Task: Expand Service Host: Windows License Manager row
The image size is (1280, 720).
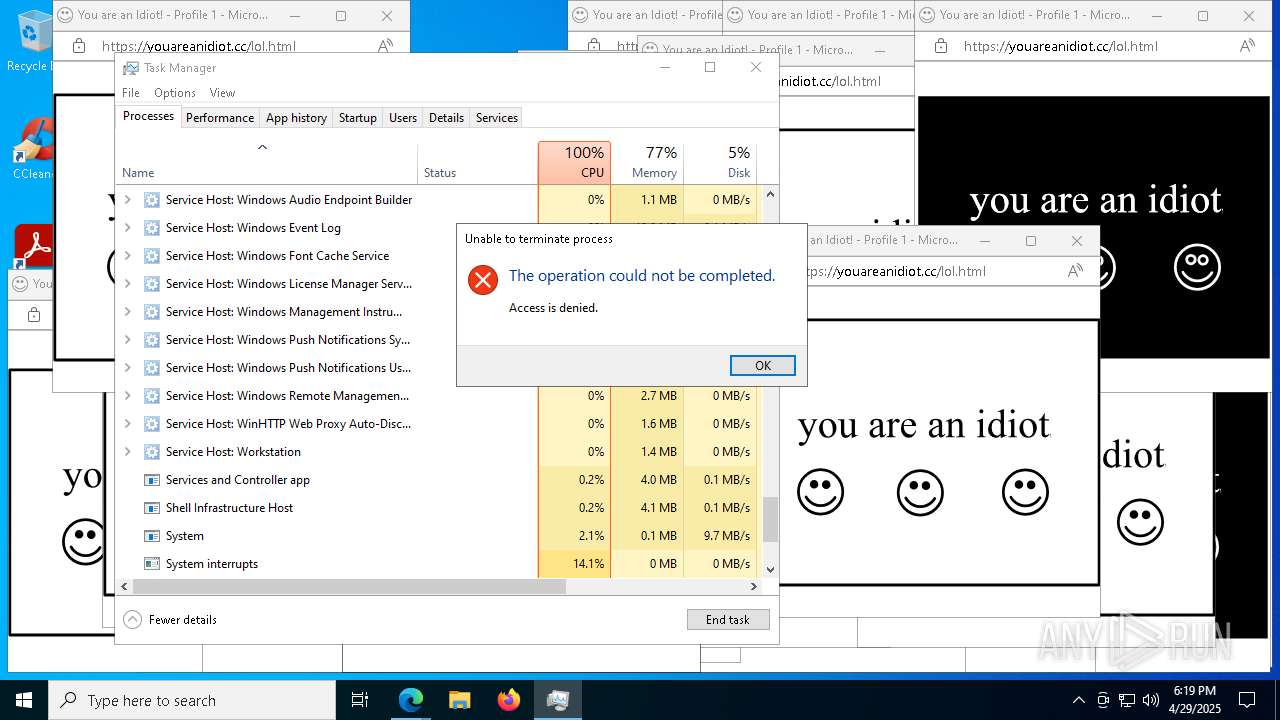Action: (x=127, y=284)
